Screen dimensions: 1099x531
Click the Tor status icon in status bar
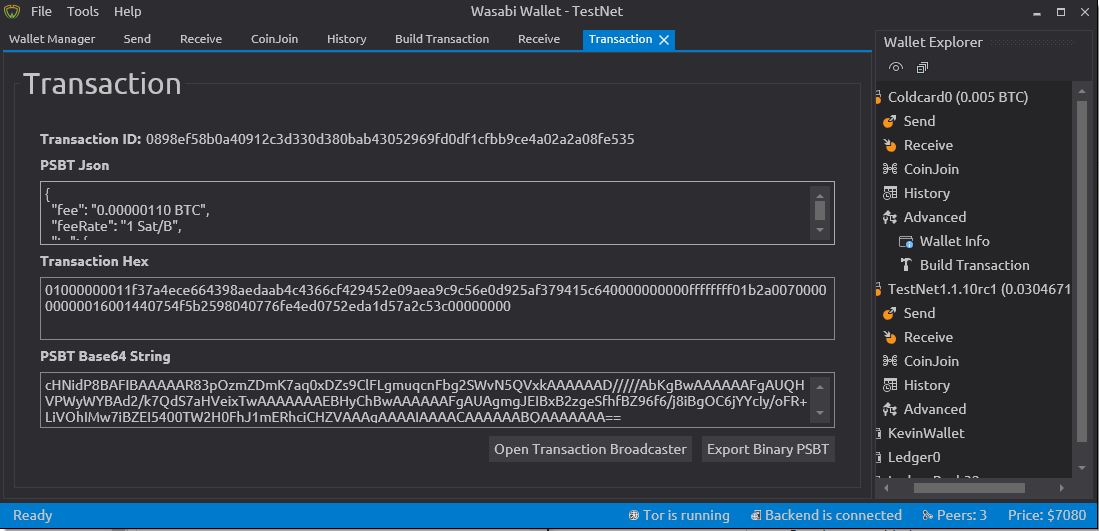(x=634, y=516)
